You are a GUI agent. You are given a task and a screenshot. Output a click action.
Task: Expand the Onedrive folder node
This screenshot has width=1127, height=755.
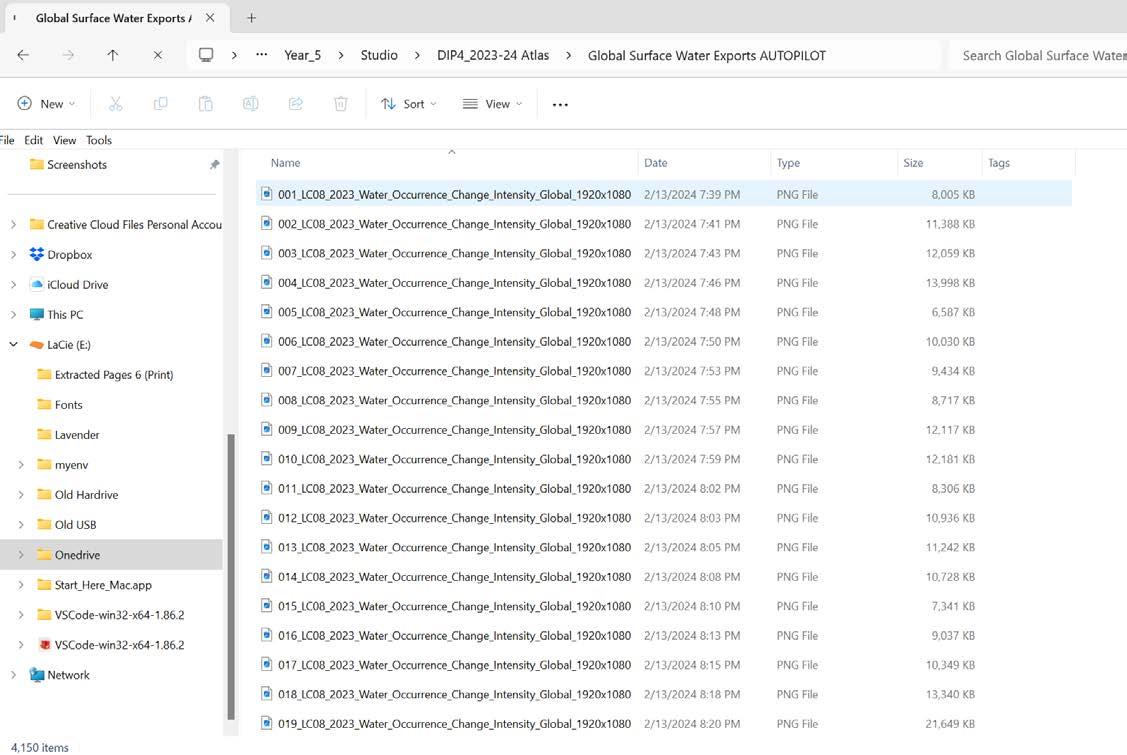click(x=21, y=554)
